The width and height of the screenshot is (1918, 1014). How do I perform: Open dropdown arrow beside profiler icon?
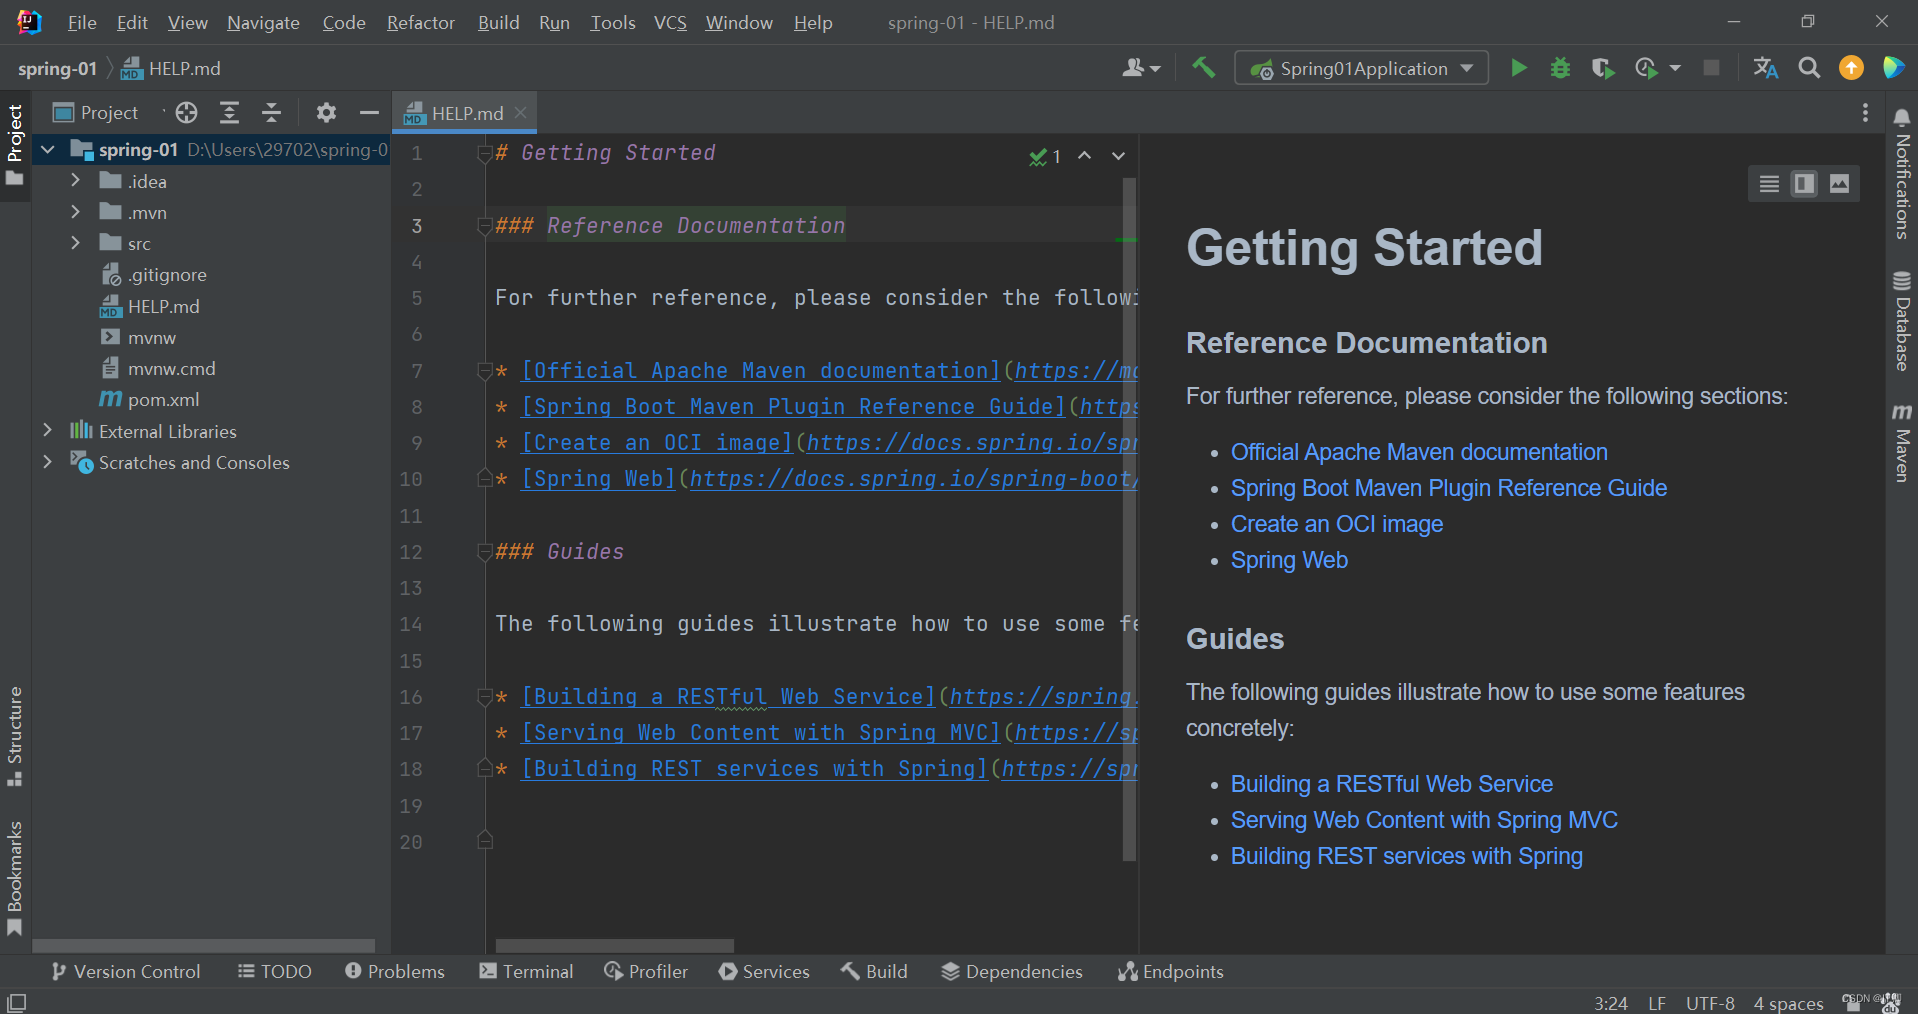click(x=1676, y=68)
